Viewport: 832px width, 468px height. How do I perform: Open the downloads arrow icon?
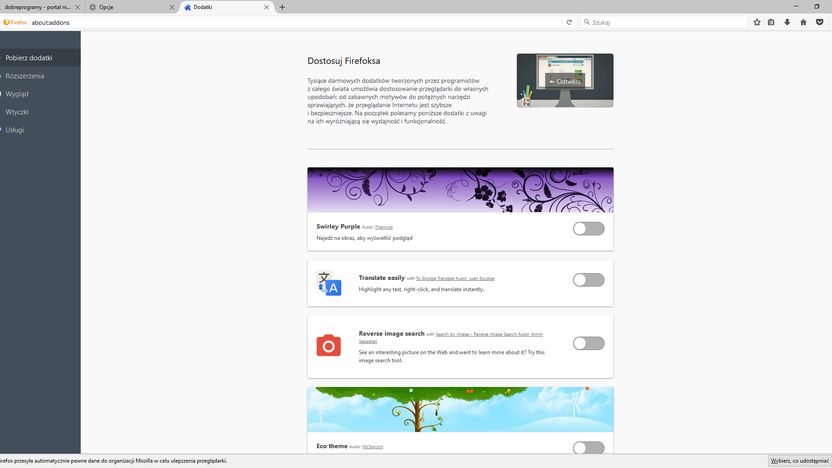coord(787,22)
